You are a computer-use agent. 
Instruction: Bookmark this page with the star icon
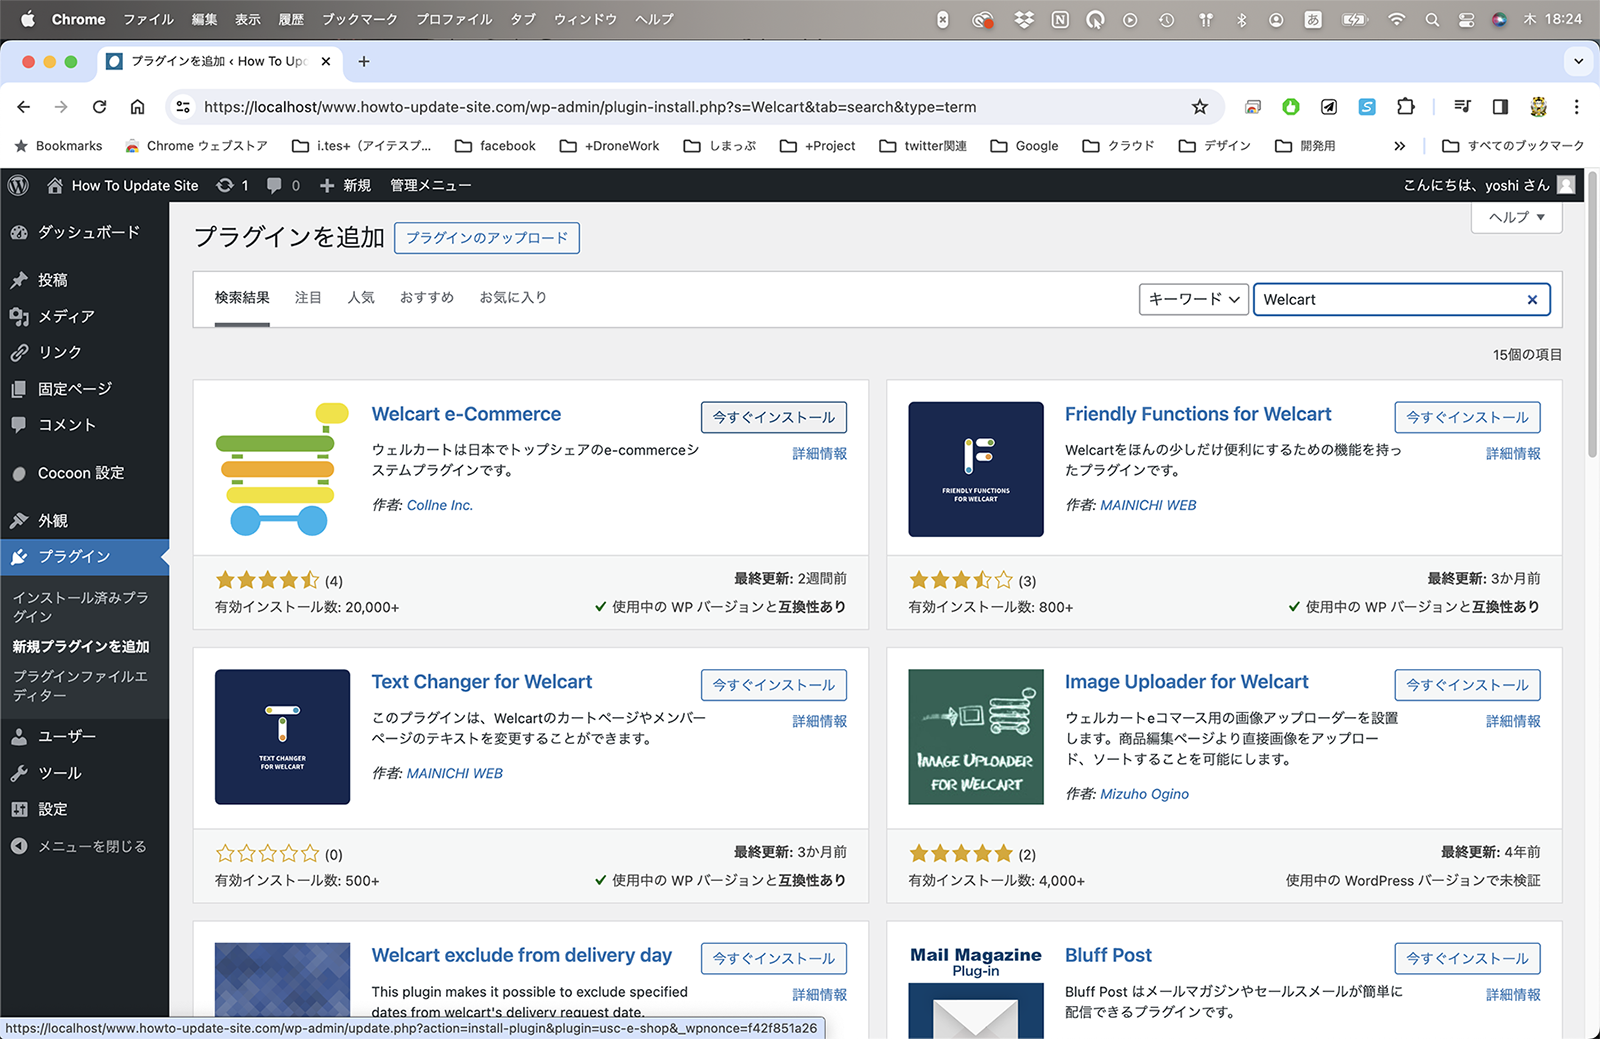(x=1200, y=107)
